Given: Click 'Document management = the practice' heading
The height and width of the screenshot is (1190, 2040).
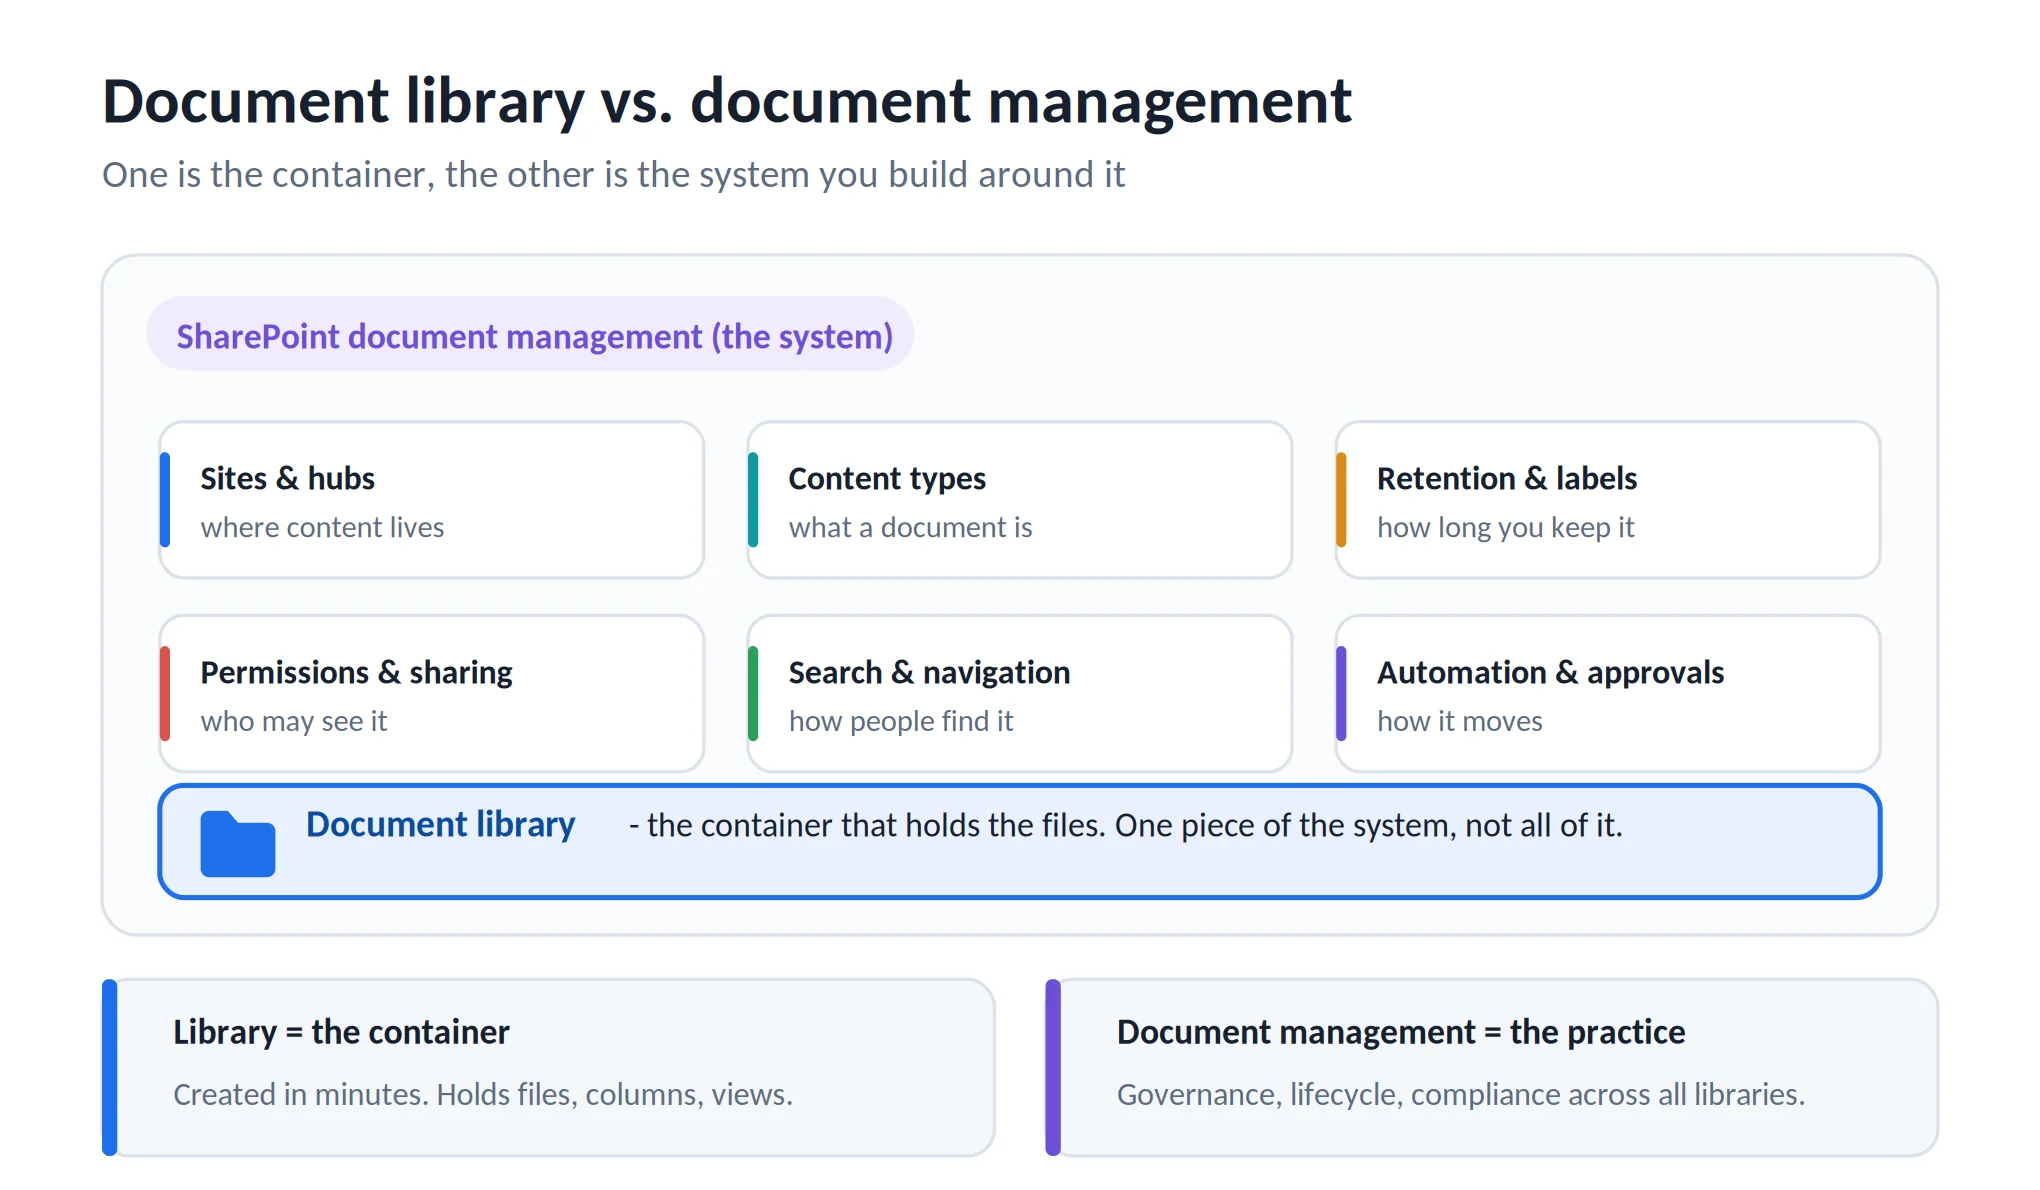Looking at the screenshot, I should 1401,1032.
